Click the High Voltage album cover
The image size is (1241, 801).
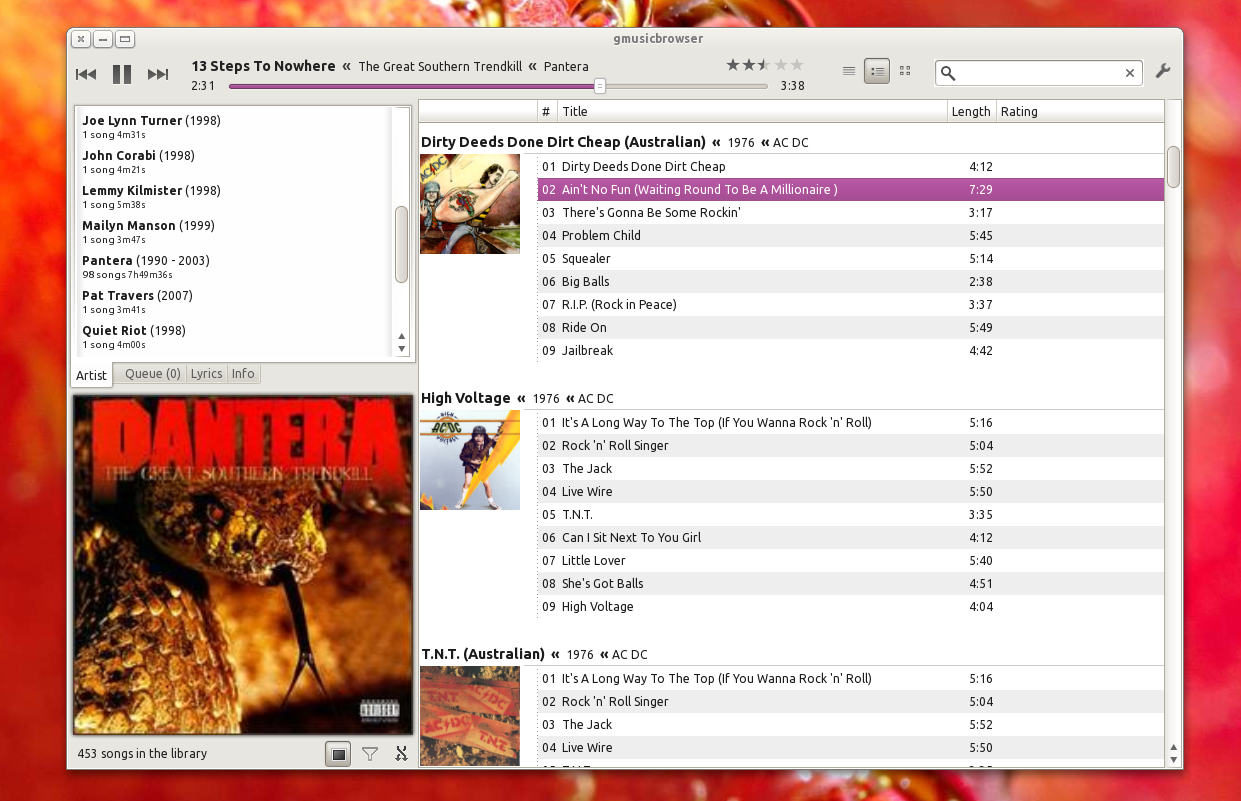(x=470, y=460)
